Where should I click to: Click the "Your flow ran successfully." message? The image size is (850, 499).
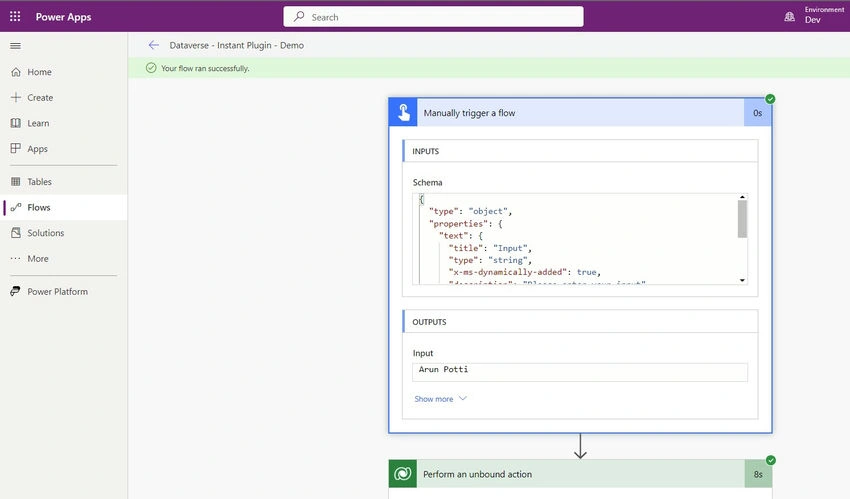pos(205,68)
